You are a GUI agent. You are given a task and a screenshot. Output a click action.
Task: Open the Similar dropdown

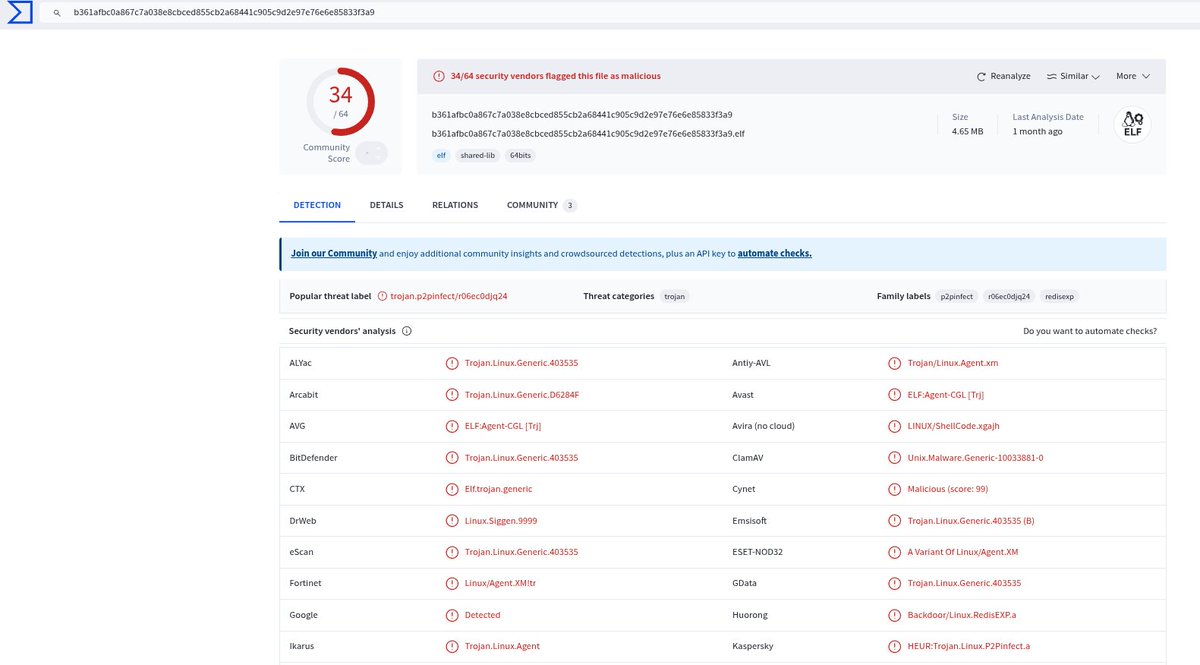pyautogui.click(x=1073, y=76)
